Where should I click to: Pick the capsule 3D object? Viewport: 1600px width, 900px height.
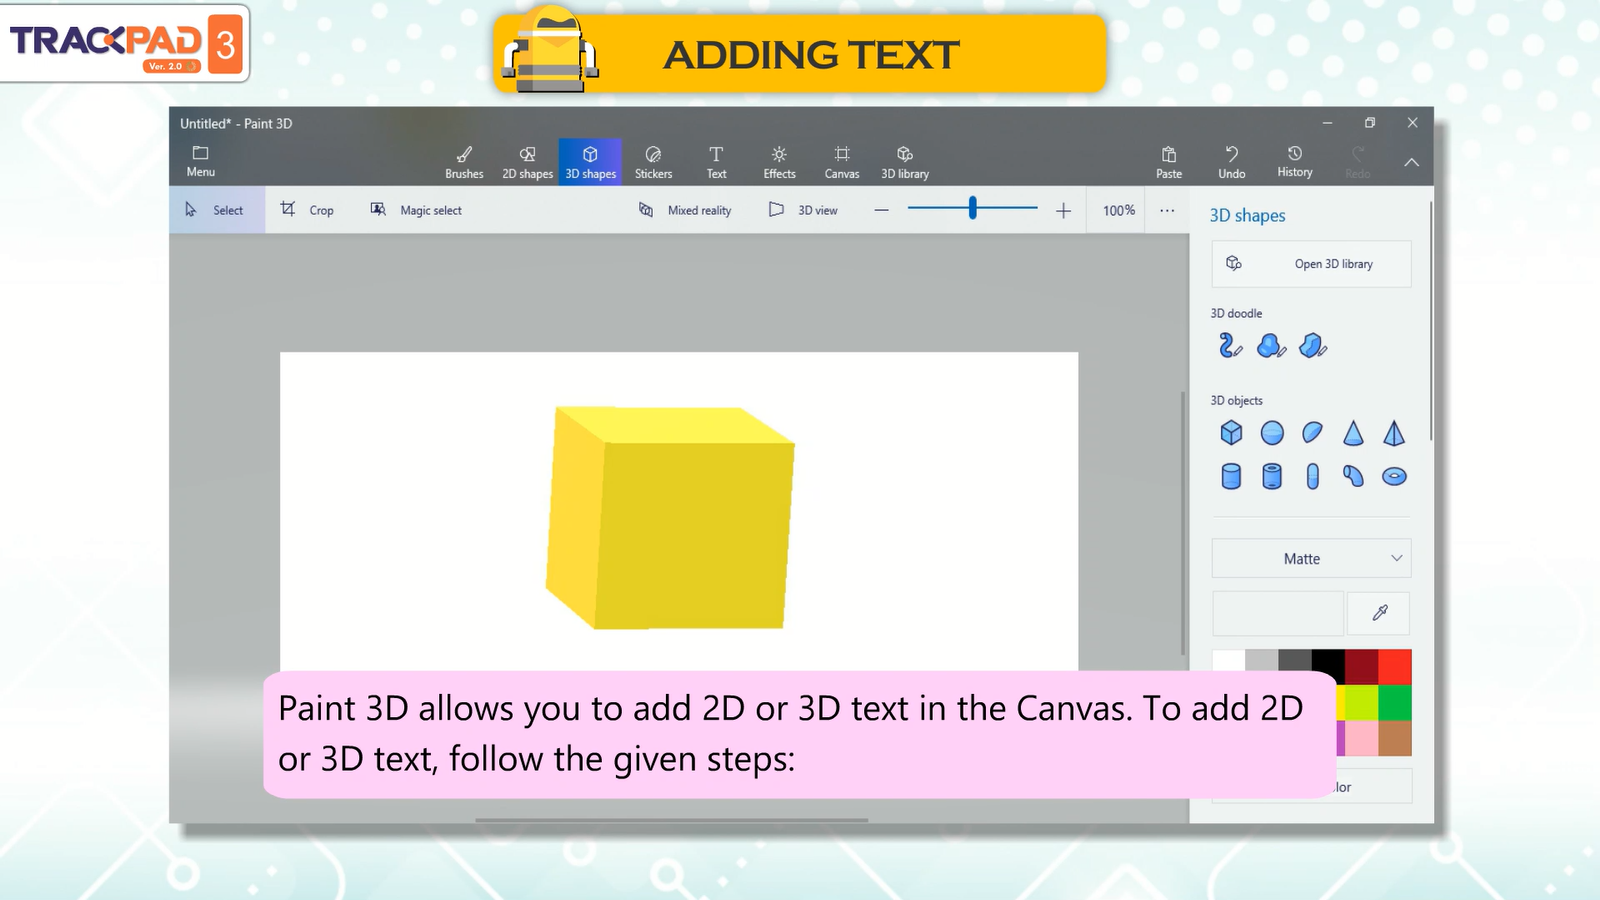(1312, 476)
